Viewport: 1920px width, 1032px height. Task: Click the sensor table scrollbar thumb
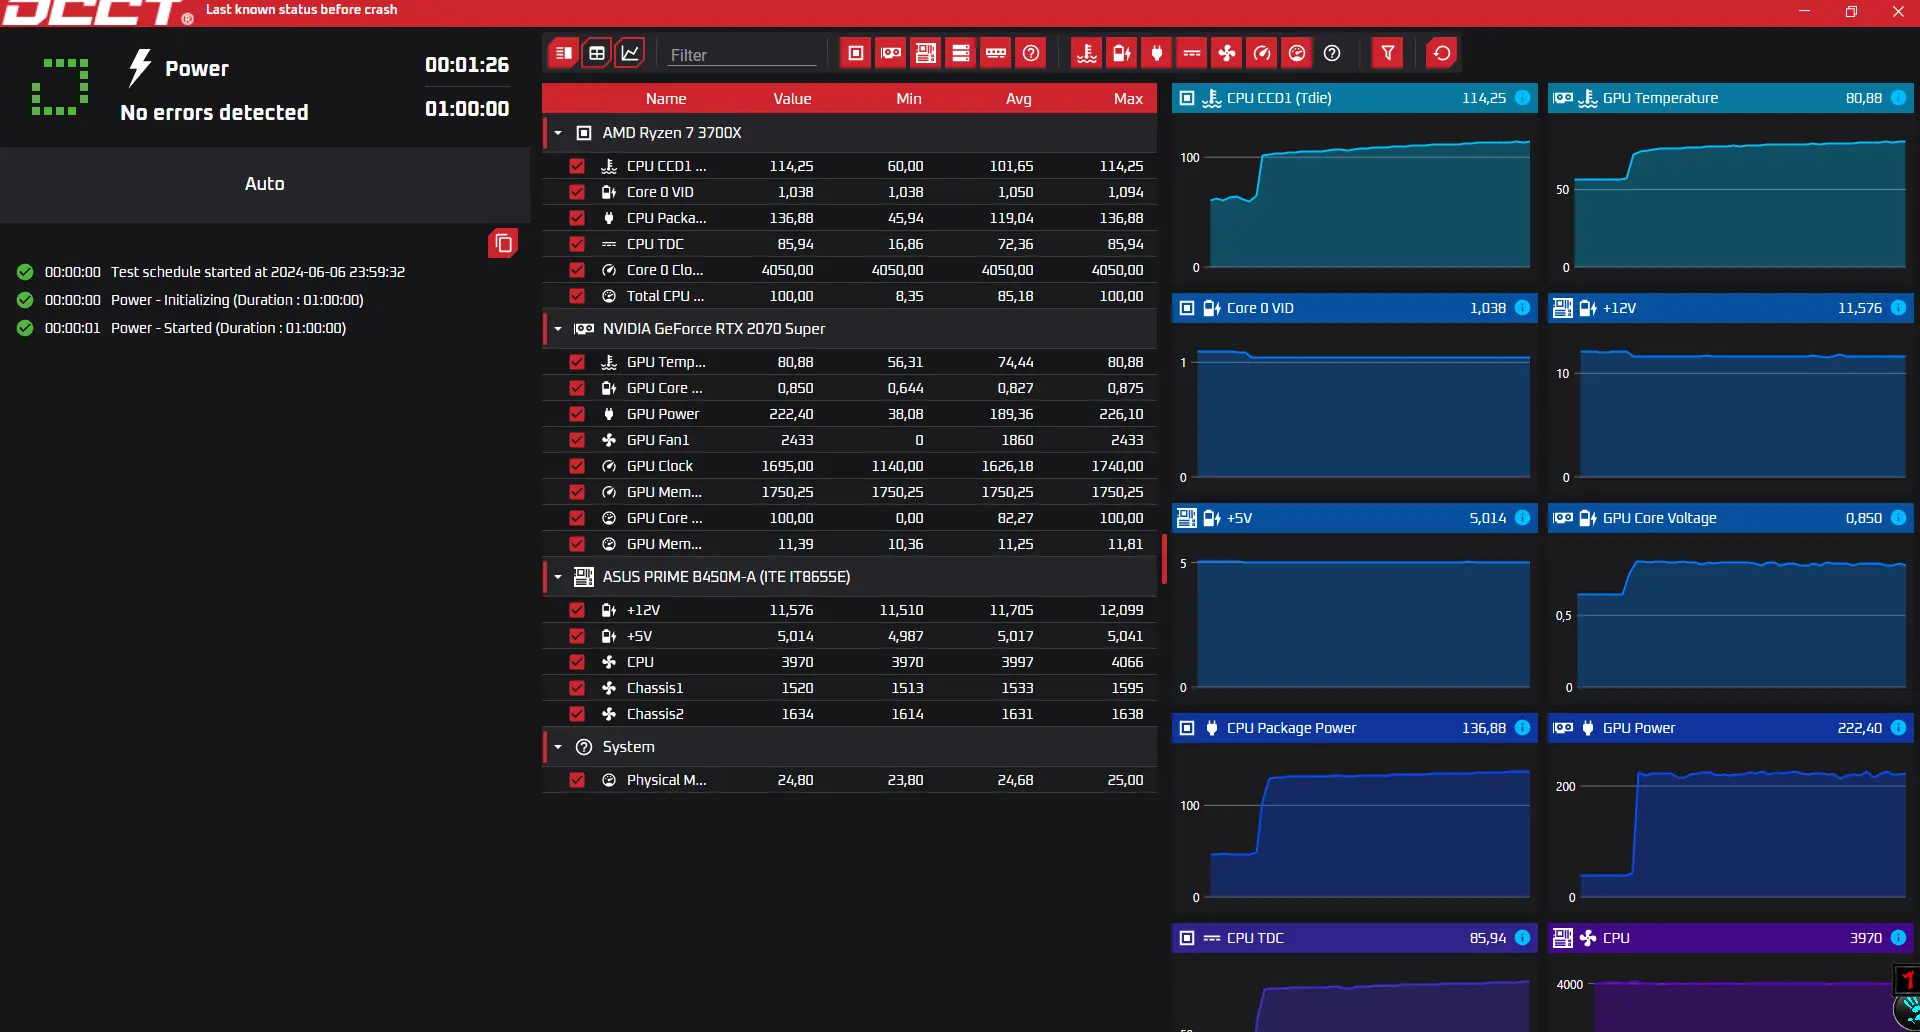(1164, 559)
